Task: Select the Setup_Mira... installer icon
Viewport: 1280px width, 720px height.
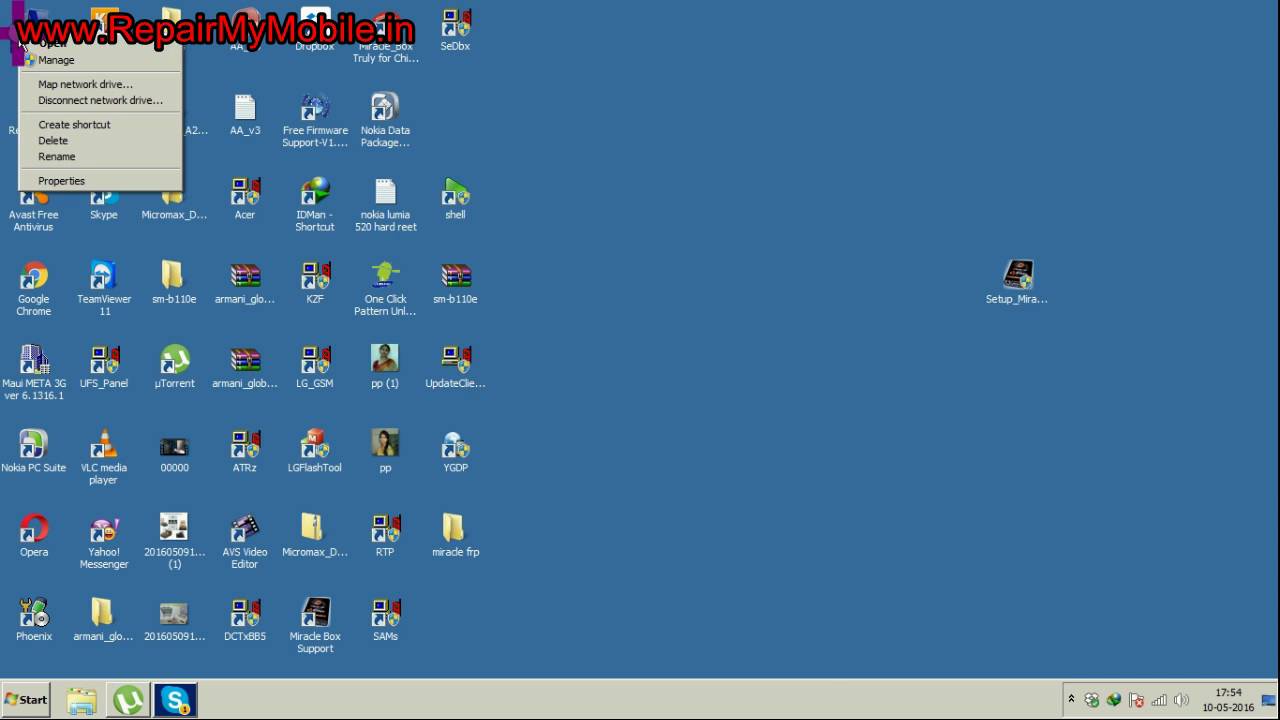Action: click(x=1017, y=282)
